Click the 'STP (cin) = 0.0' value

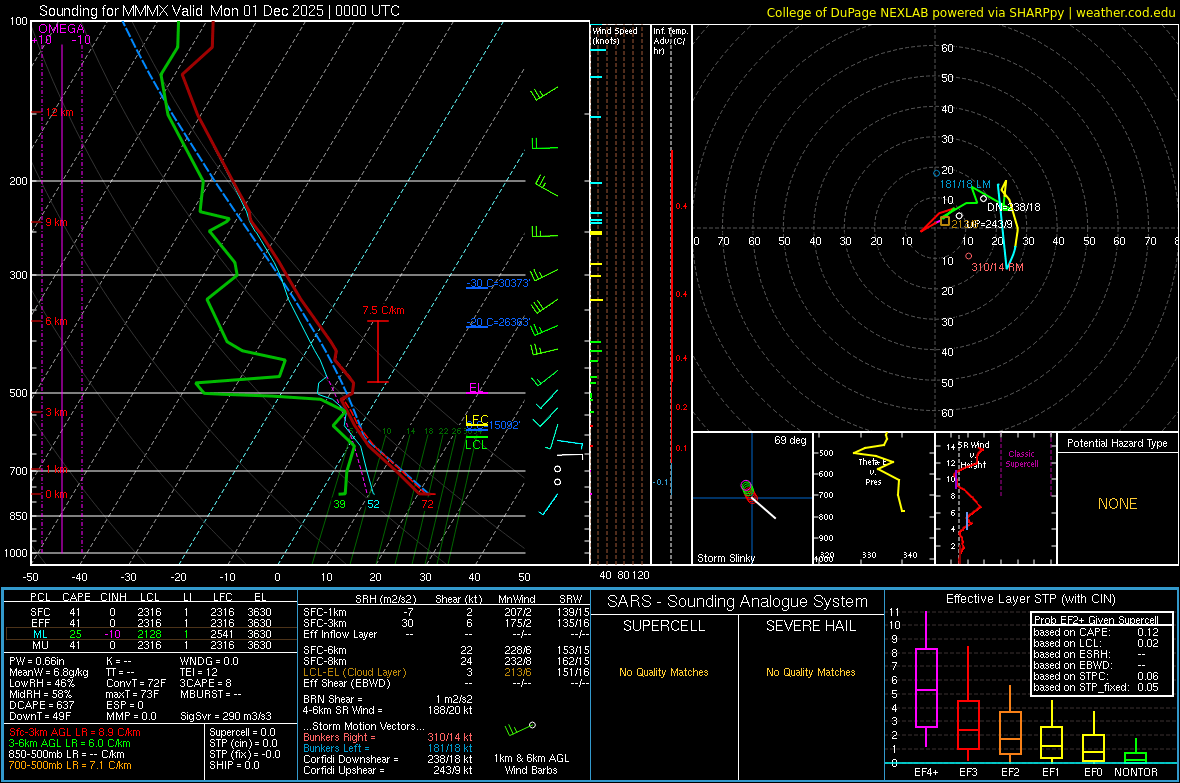pyautogui.click(x=243, y=744)
